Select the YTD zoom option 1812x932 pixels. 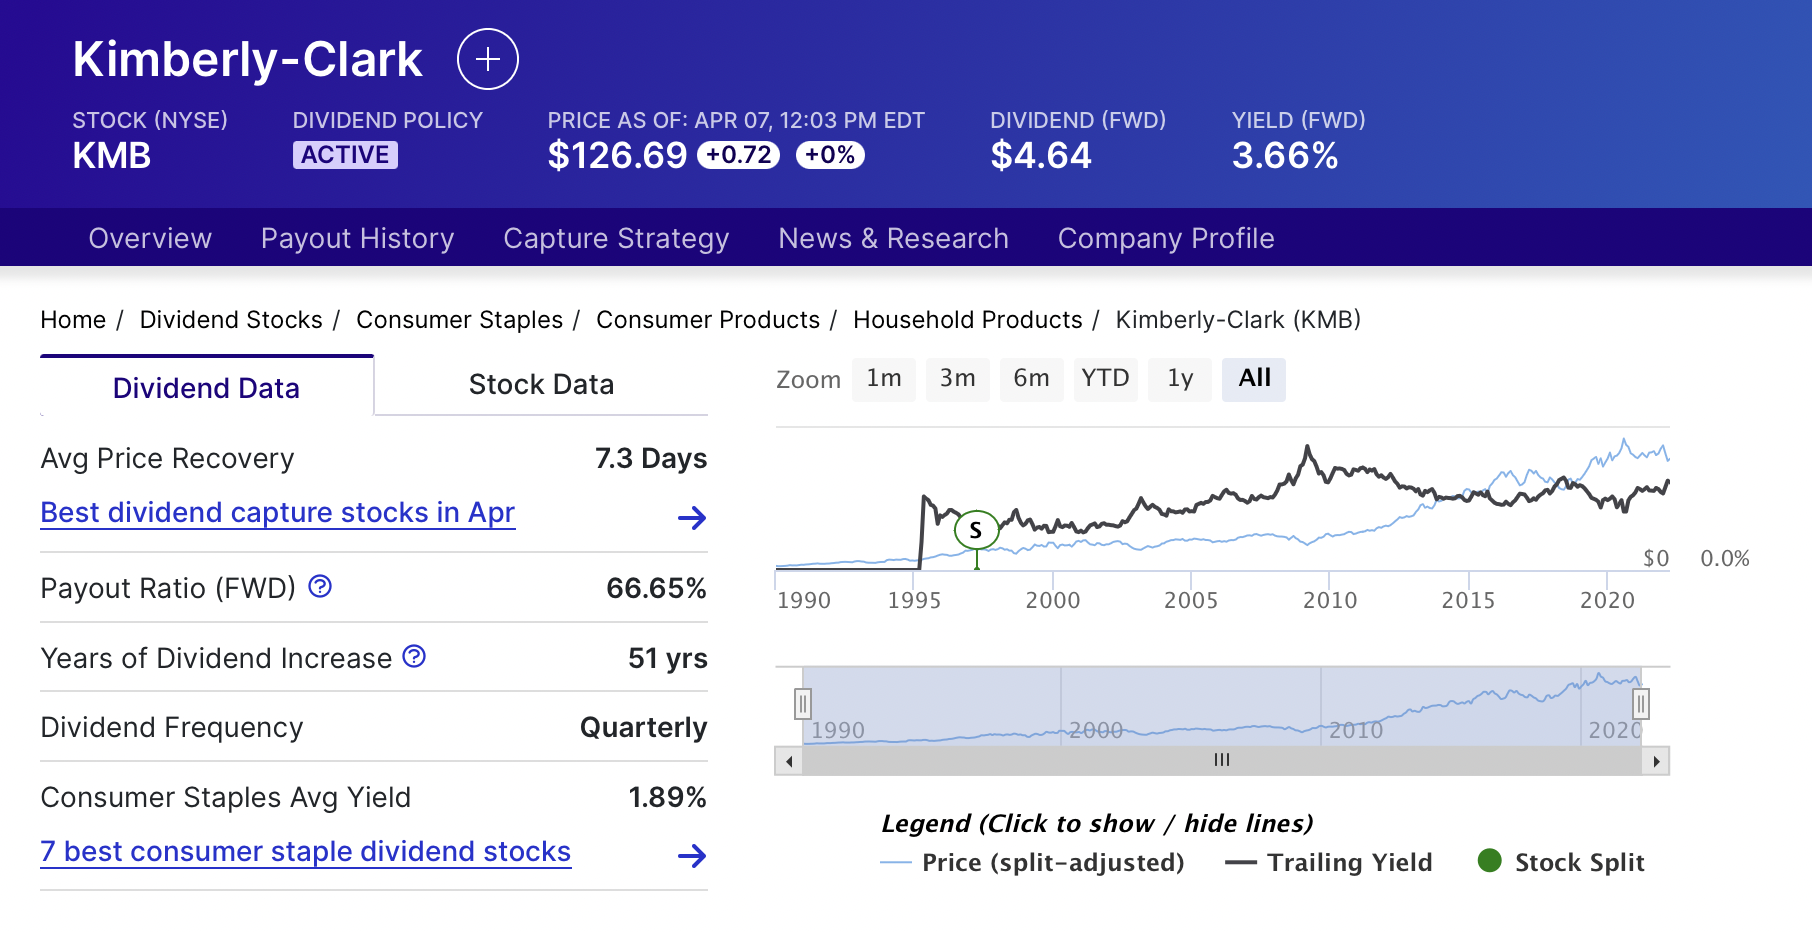click(x=1106, y=379)
